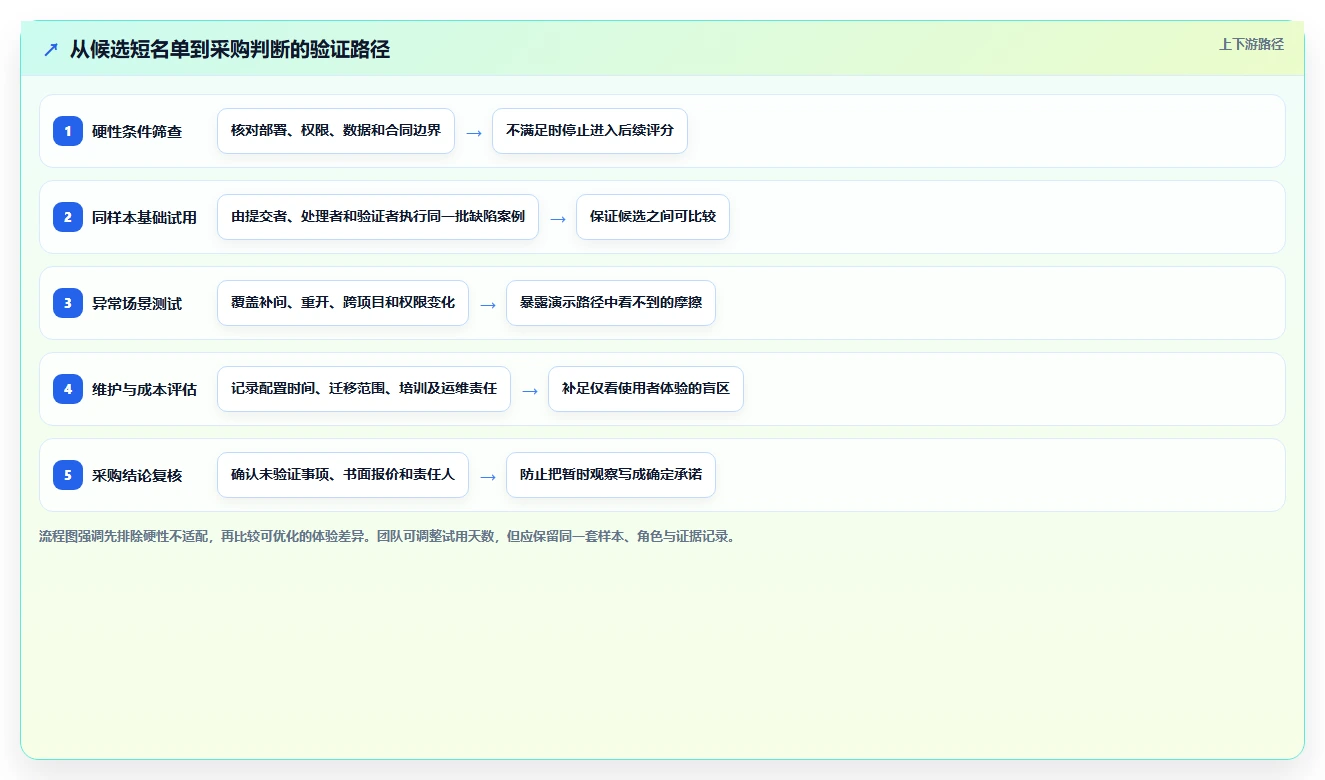The width and height of the screenshot is (1325, 780).
Task: Click the box 防止把暂时观察写成确定承诺
Action: click(x=611, y=475)
